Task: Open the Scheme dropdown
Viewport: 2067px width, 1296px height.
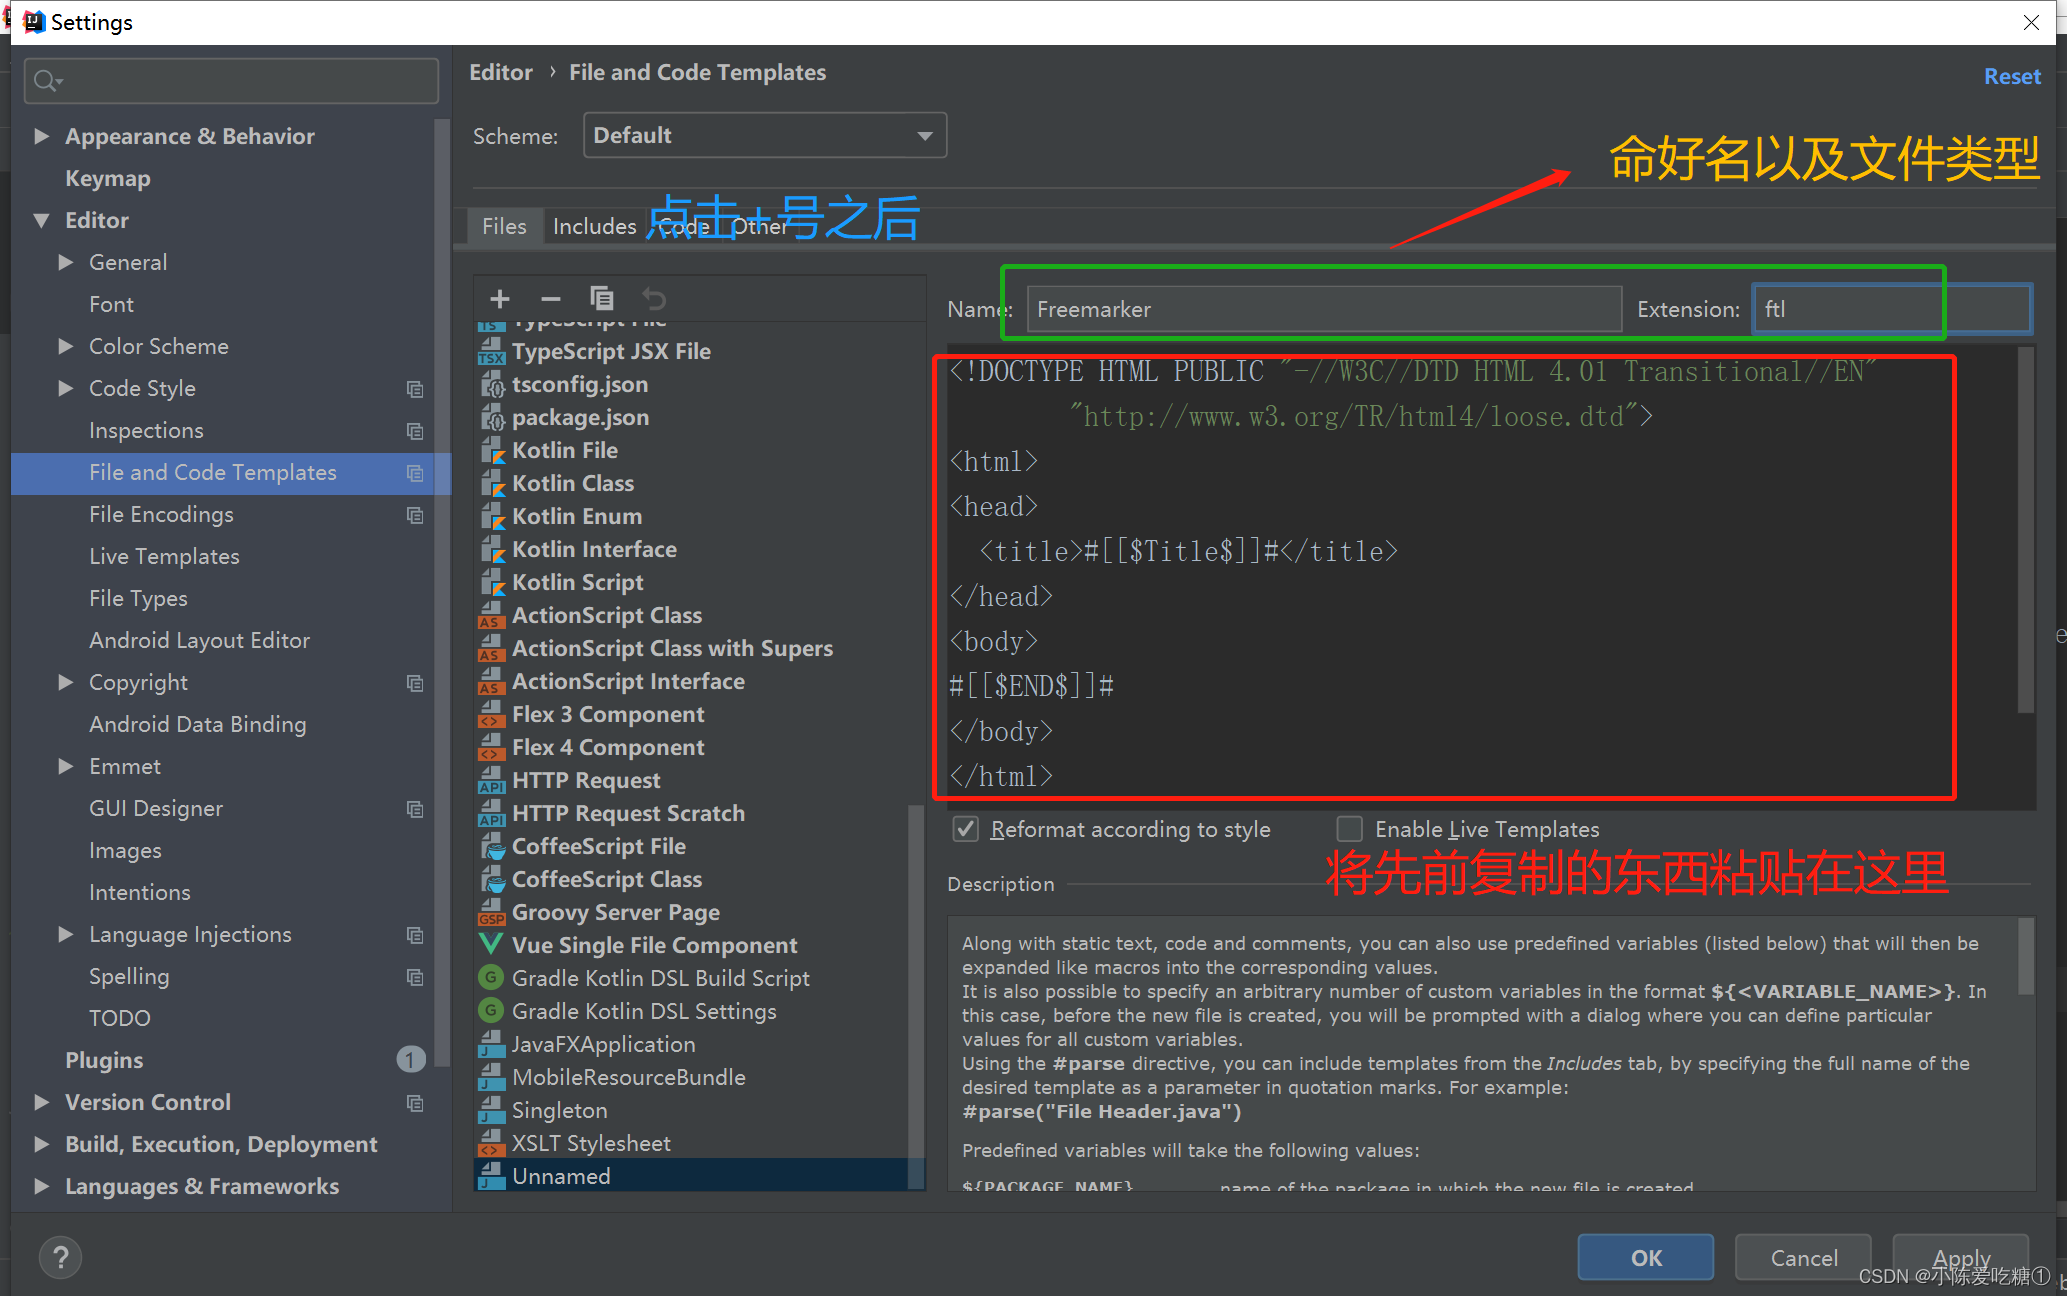Action: pyautogui.click(x=764, y=135)
